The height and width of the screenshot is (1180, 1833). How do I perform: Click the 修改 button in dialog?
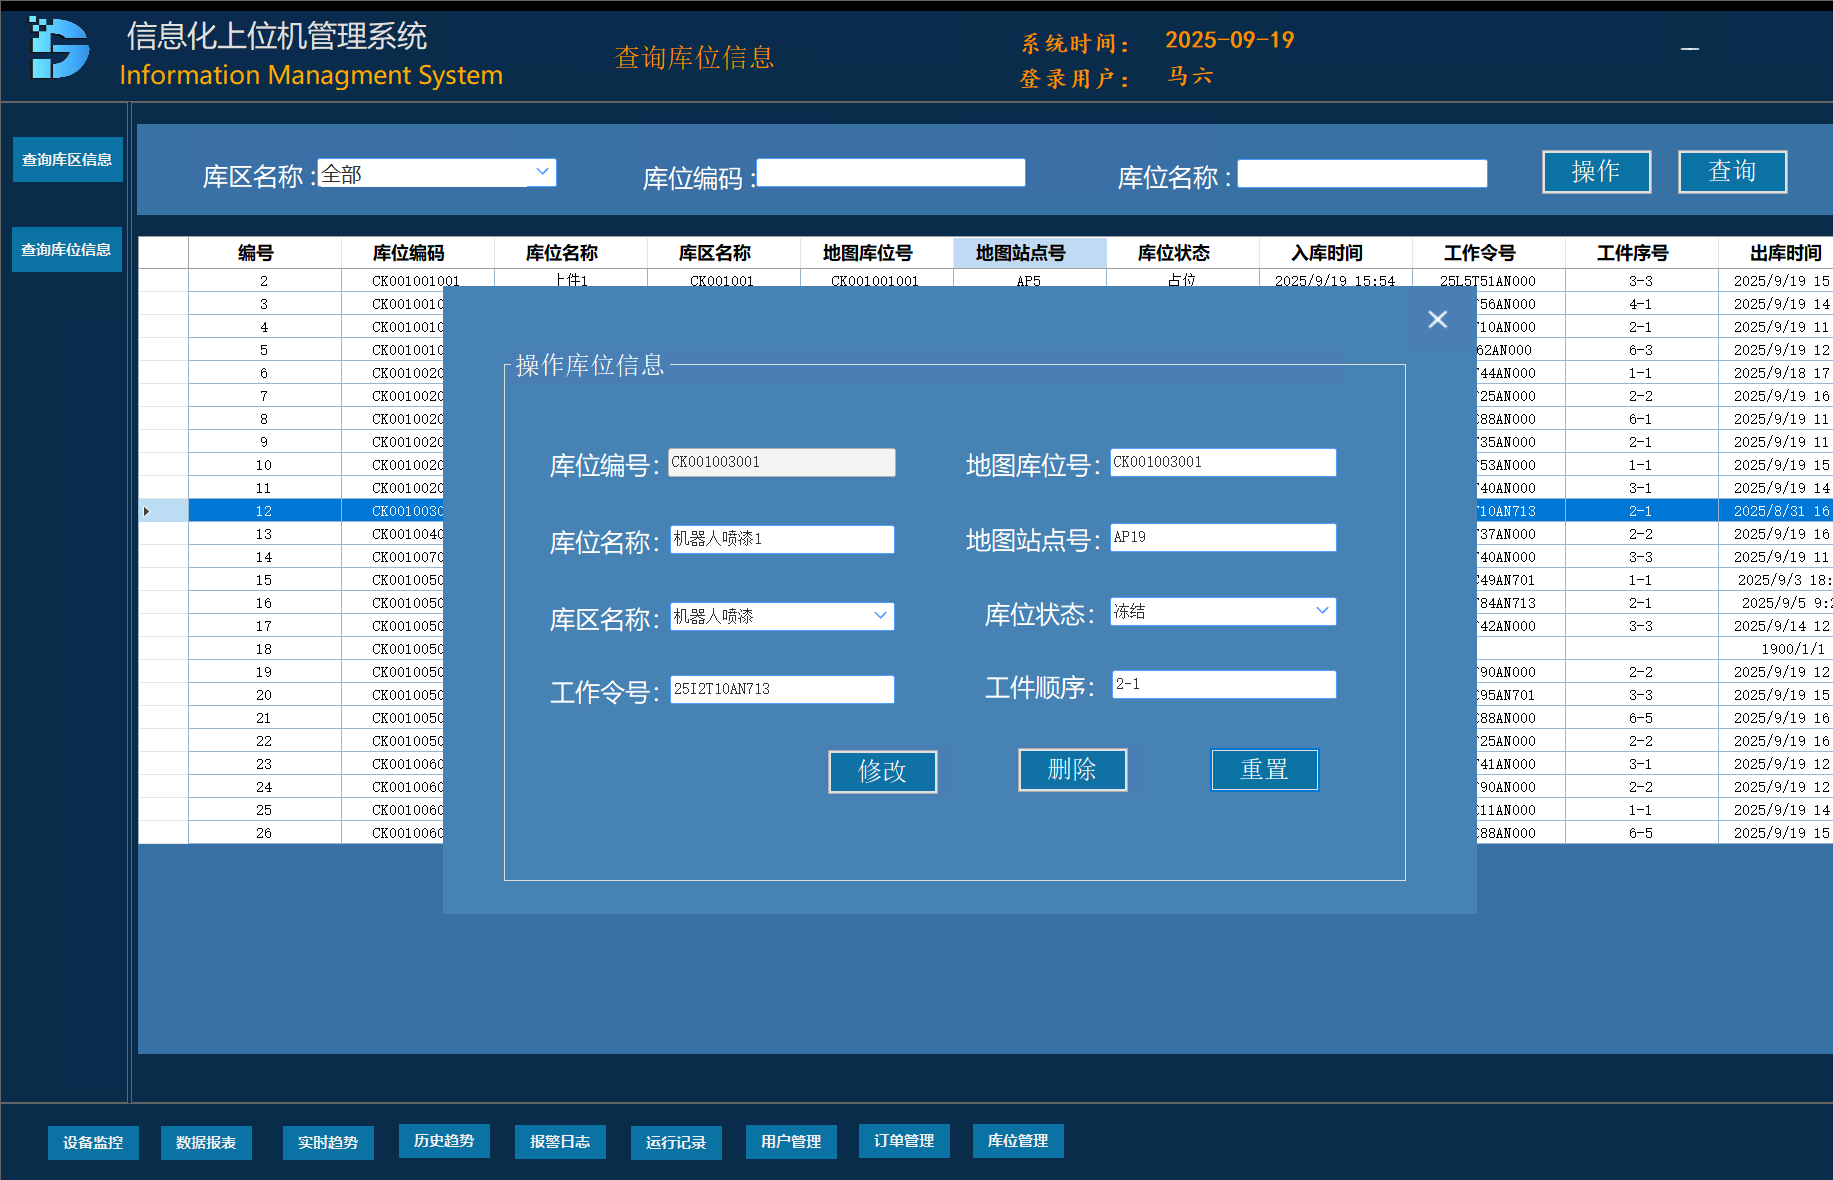point(882,771)
